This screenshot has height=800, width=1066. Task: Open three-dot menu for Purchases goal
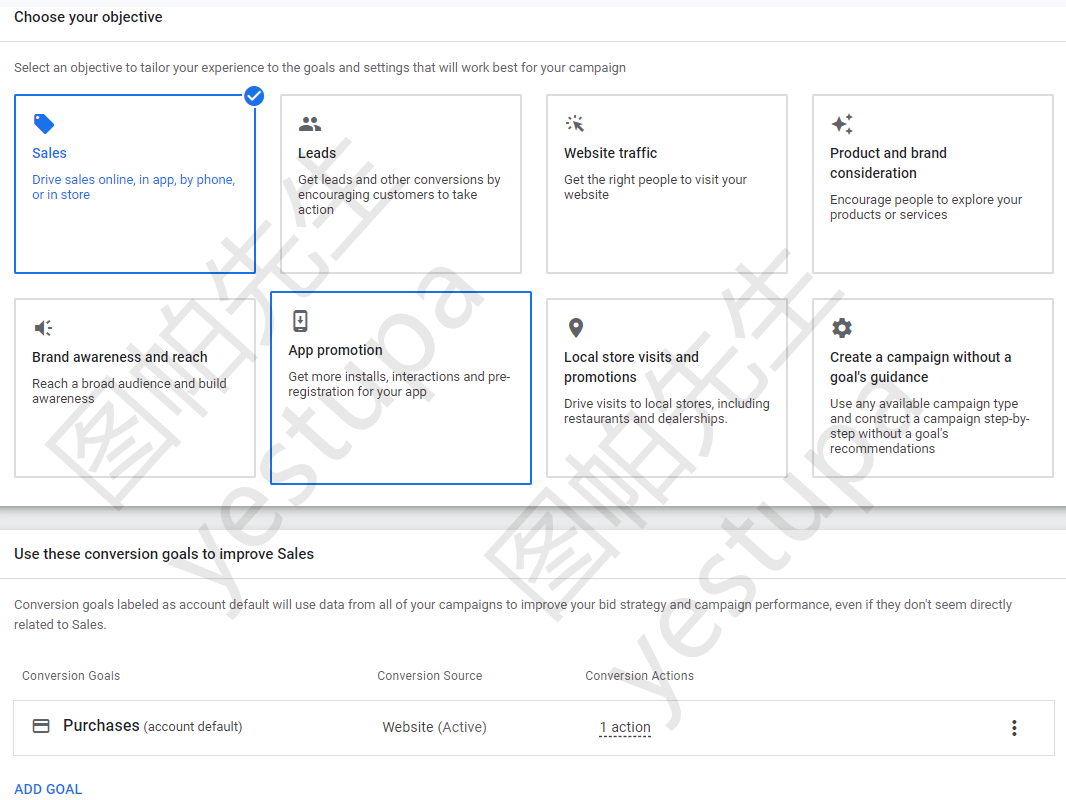click(1014, 728)
